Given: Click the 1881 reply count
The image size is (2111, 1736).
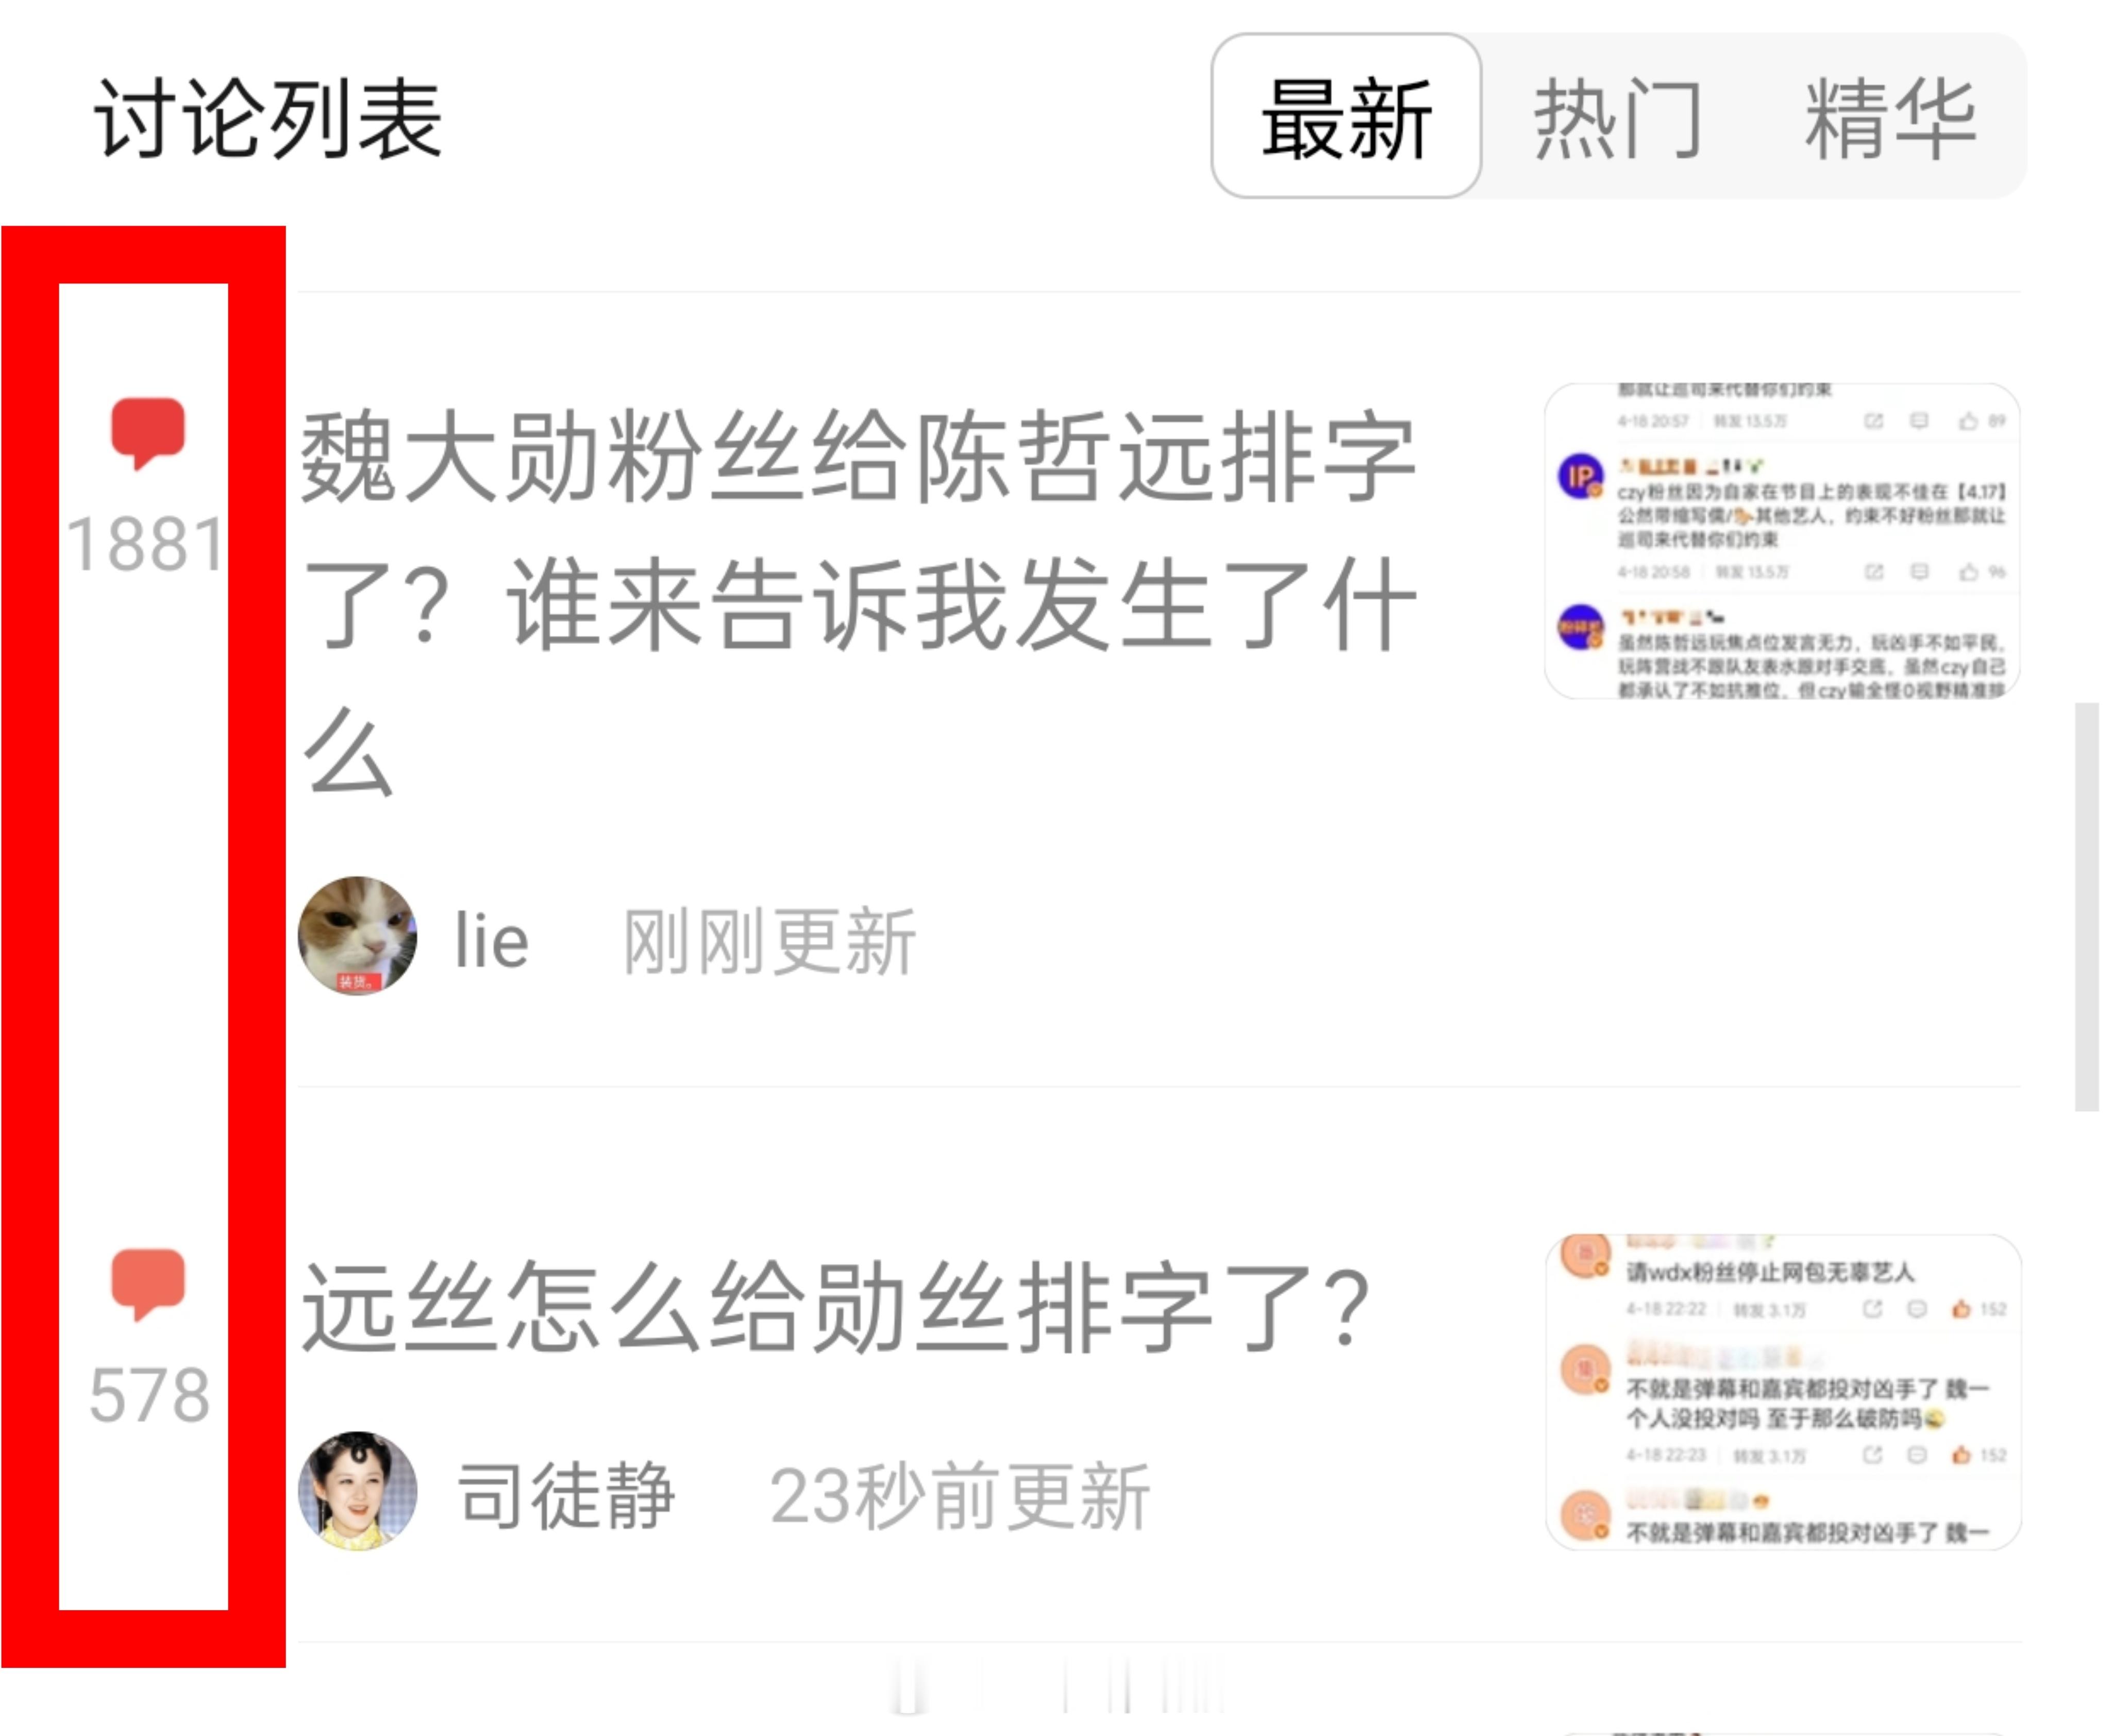Looking at the screenshot, I should 147,544.
